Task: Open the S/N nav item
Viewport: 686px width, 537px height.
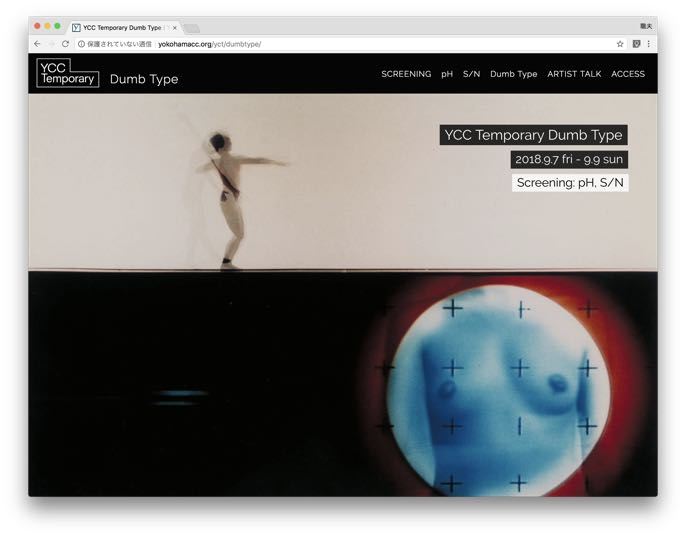Action: pyautogui.click(x=471, y=74)
